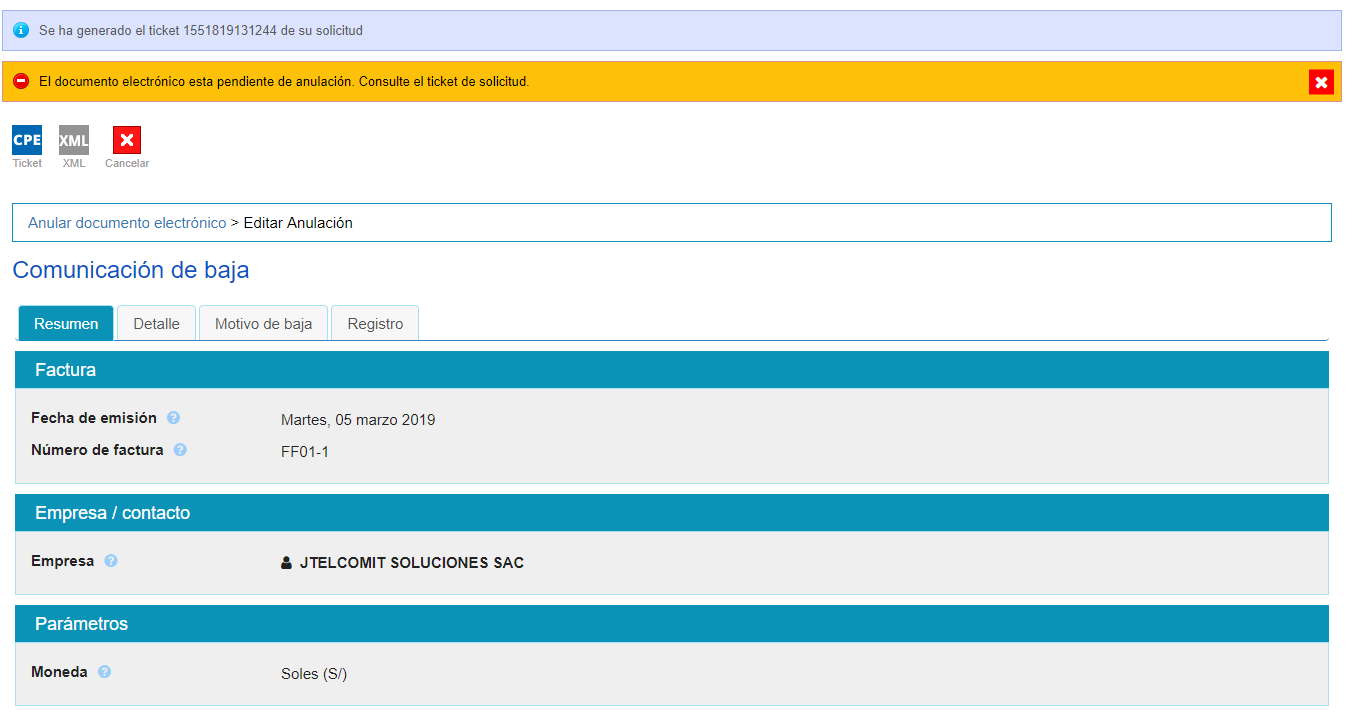Viewport: 1345px width, 715px height.
Task: Download the XML file icon
Action: coord(74,140)
